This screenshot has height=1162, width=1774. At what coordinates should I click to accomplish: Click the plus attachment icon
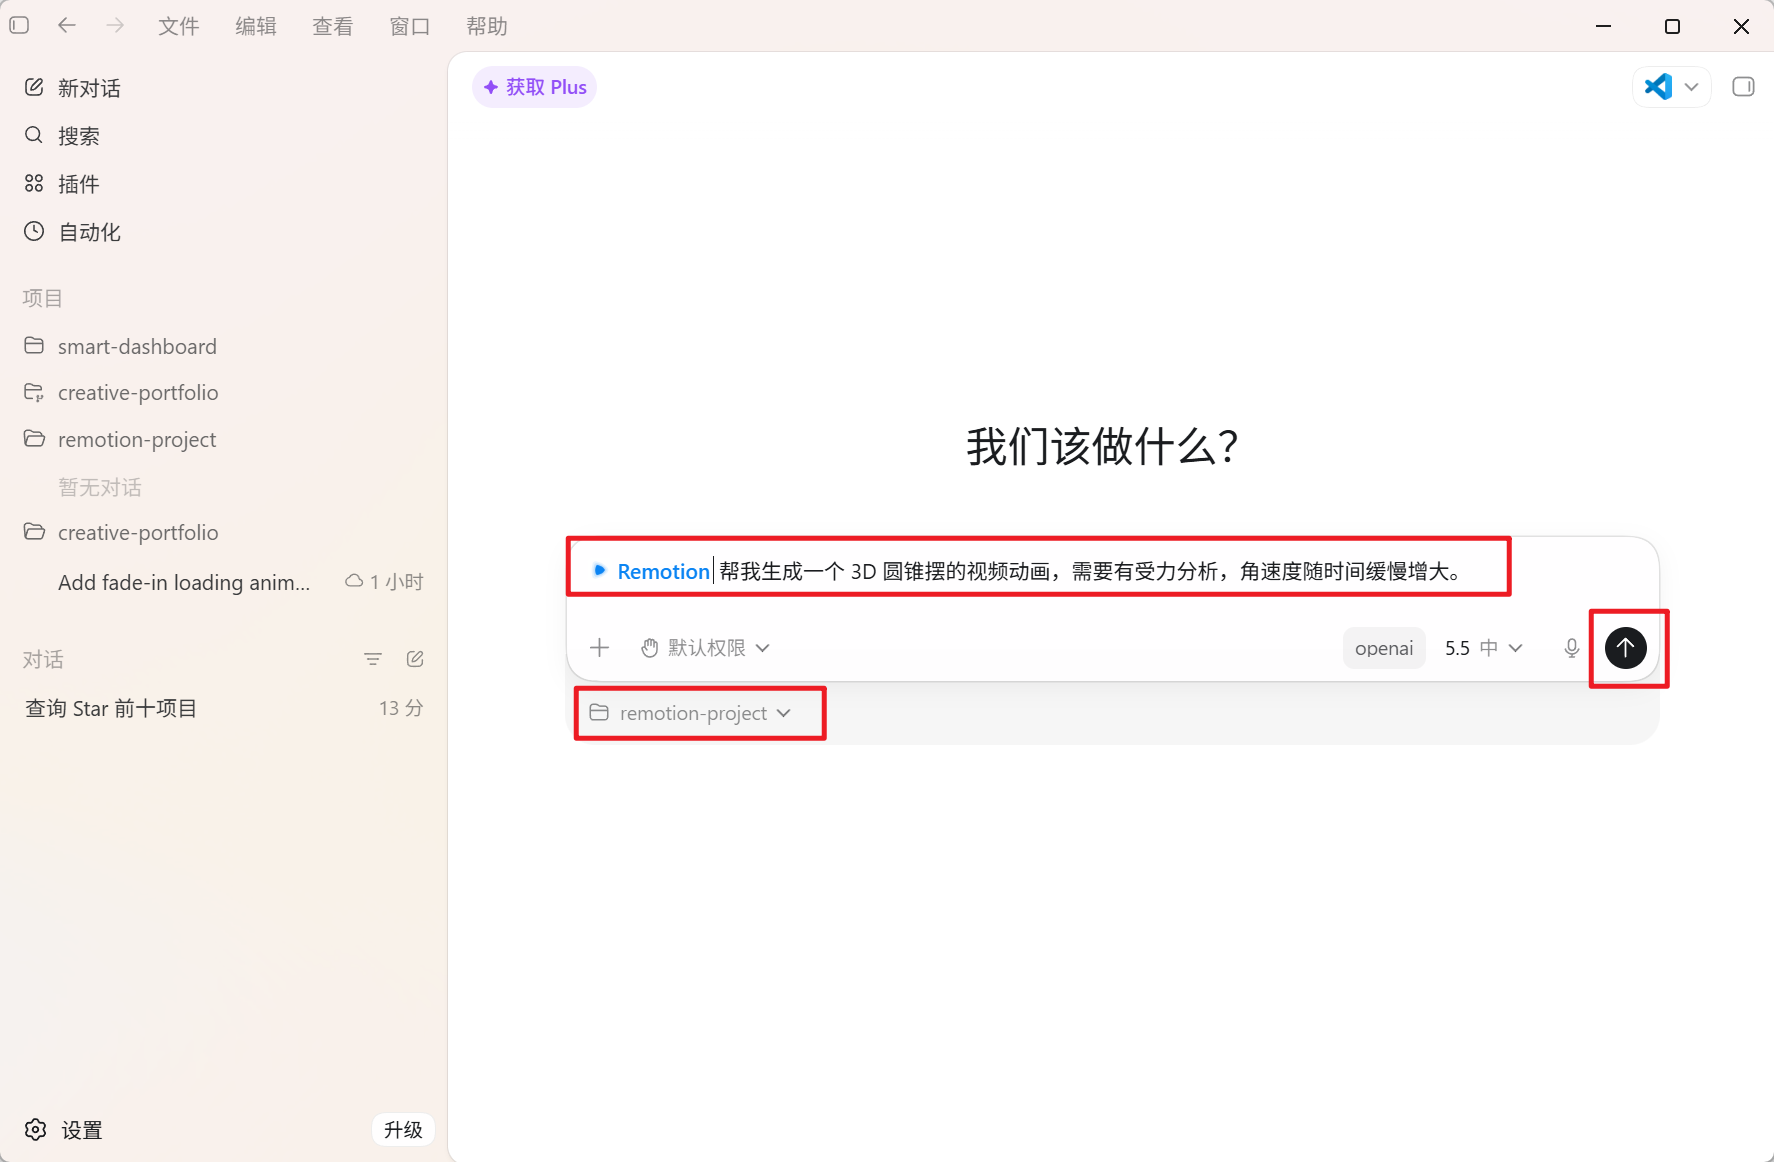[x=599, y=648]
